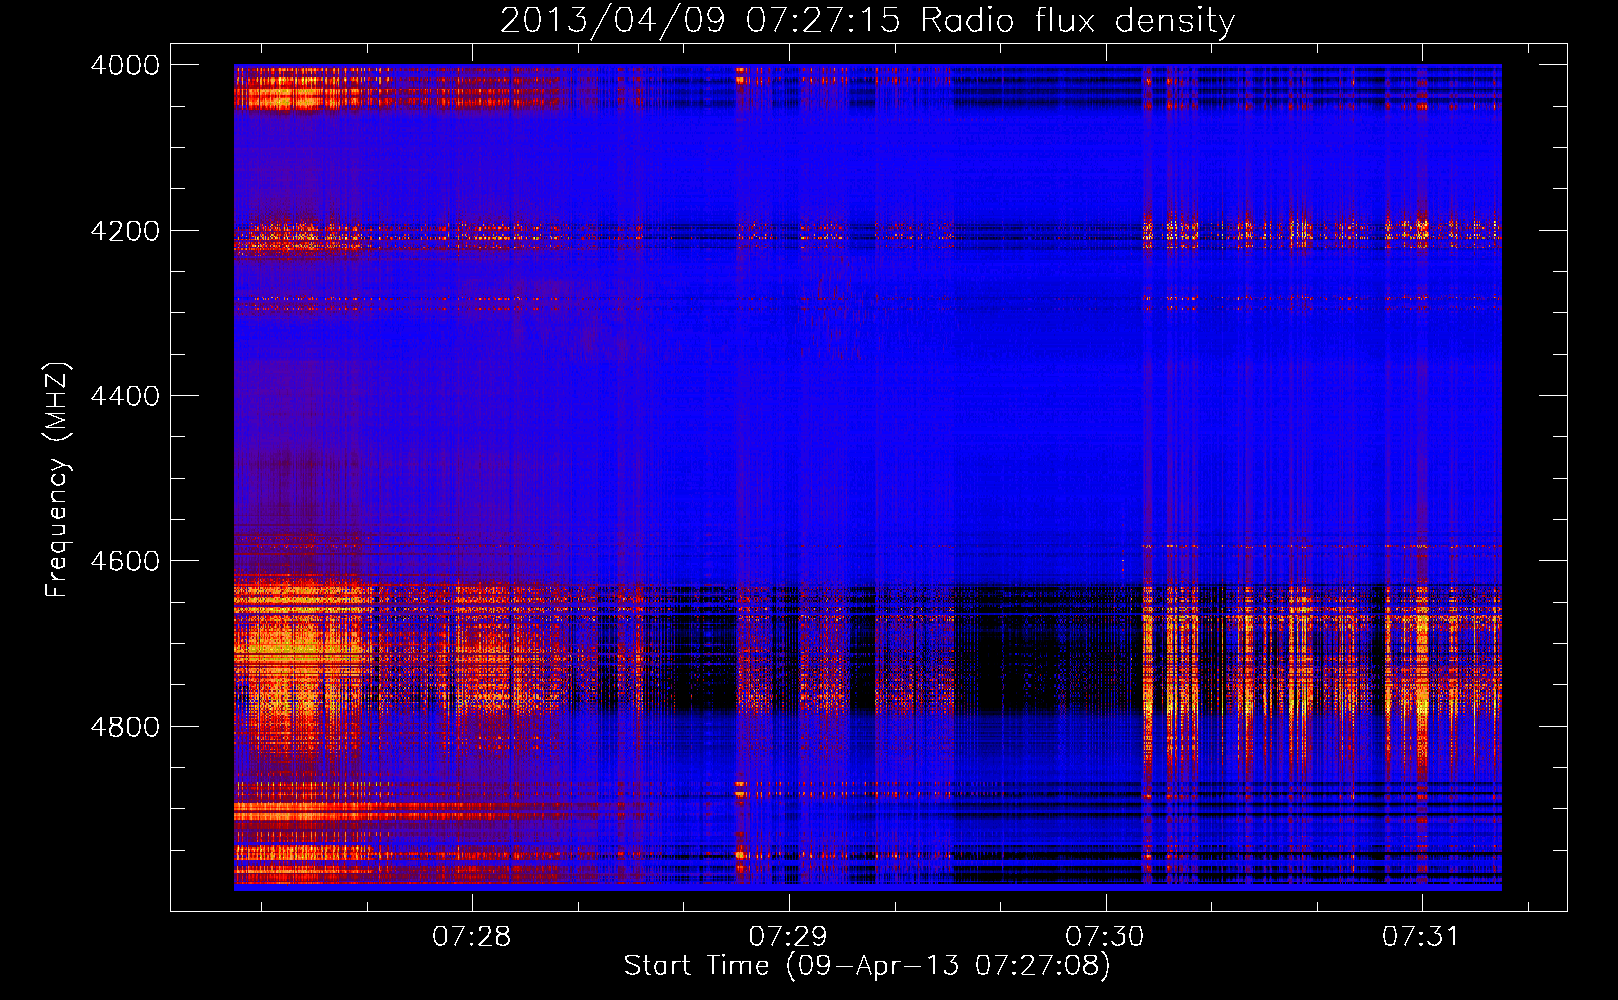
Task: Click the 07:28 time tick label
Action: pos(471,936)
